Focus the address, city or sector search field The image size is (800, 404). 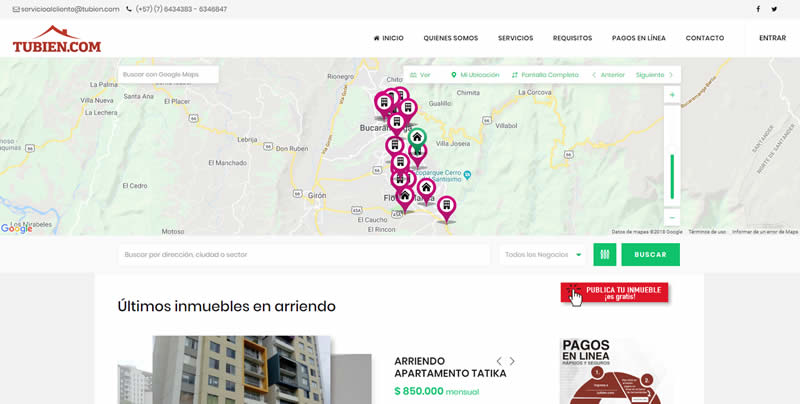pyautogui.click(x=304, y=255)
